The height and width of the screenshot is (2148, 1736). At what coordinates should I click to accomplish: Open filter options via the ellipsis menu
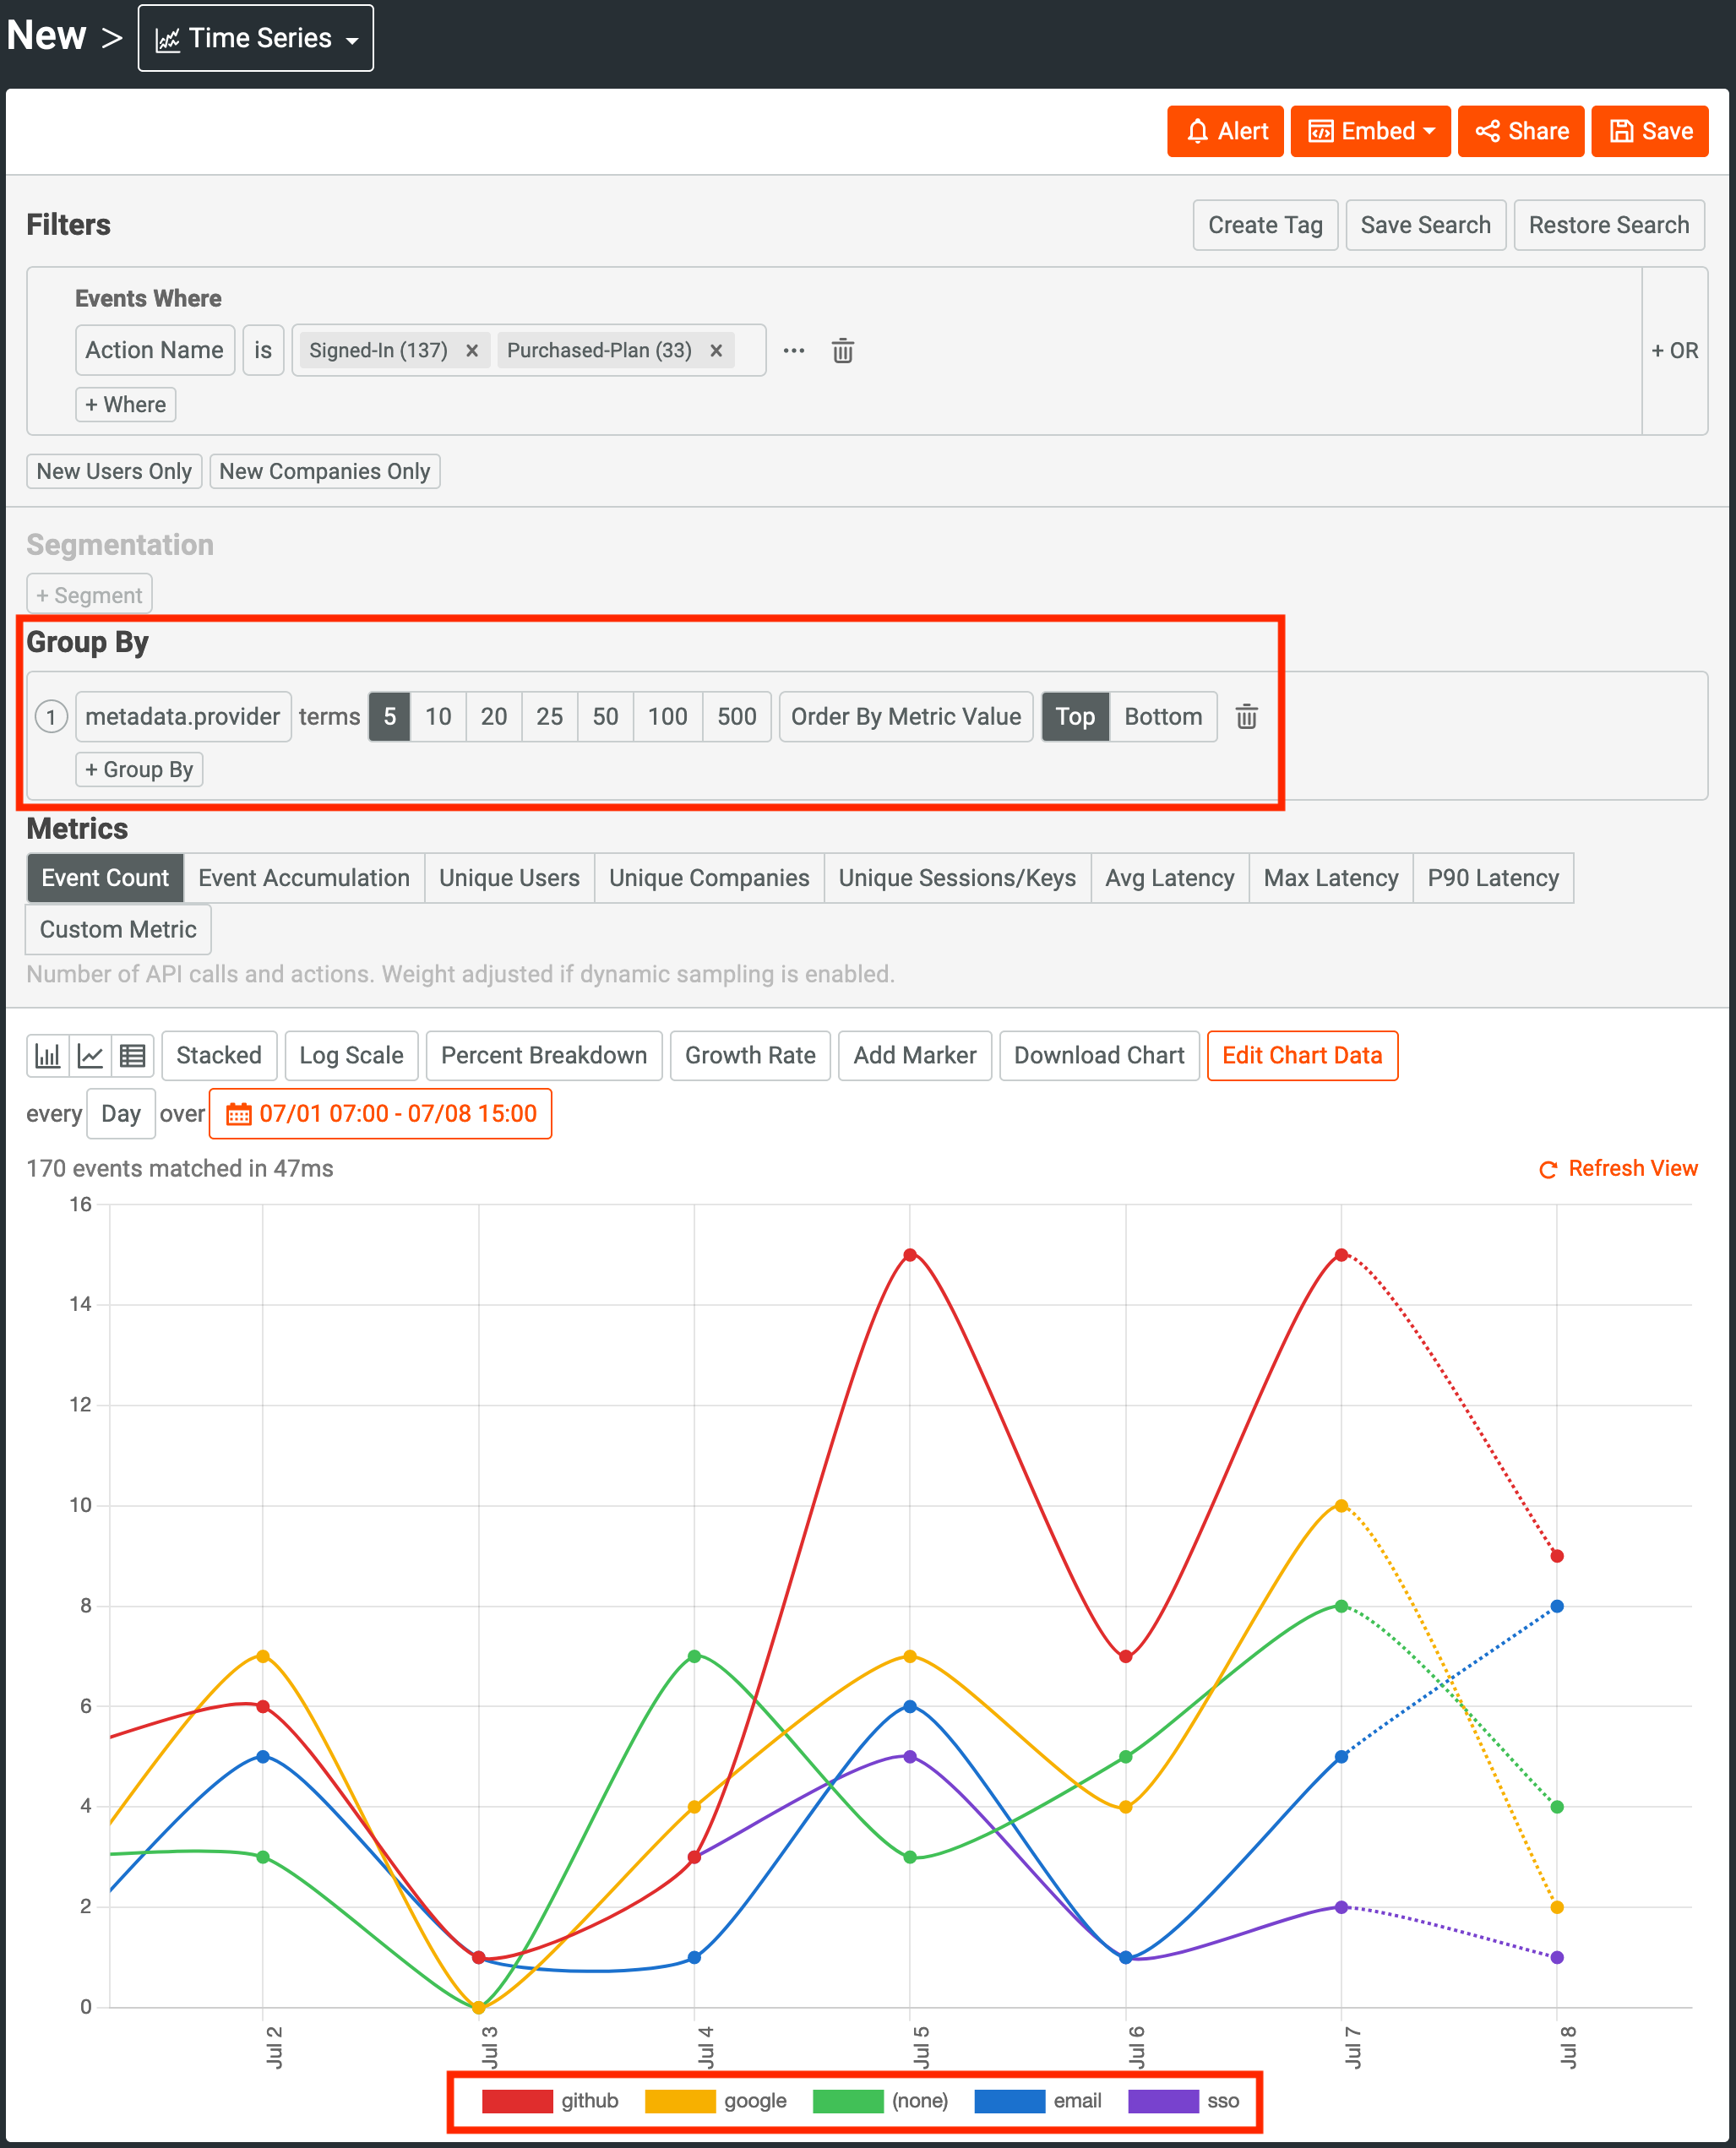click(793, 350)
